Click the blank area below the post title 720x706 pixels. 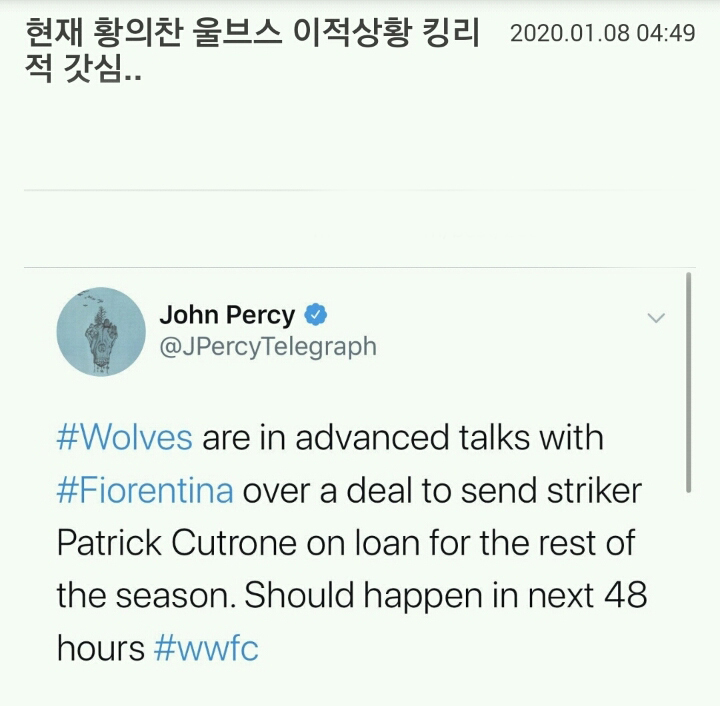click(x=360, y=138)
